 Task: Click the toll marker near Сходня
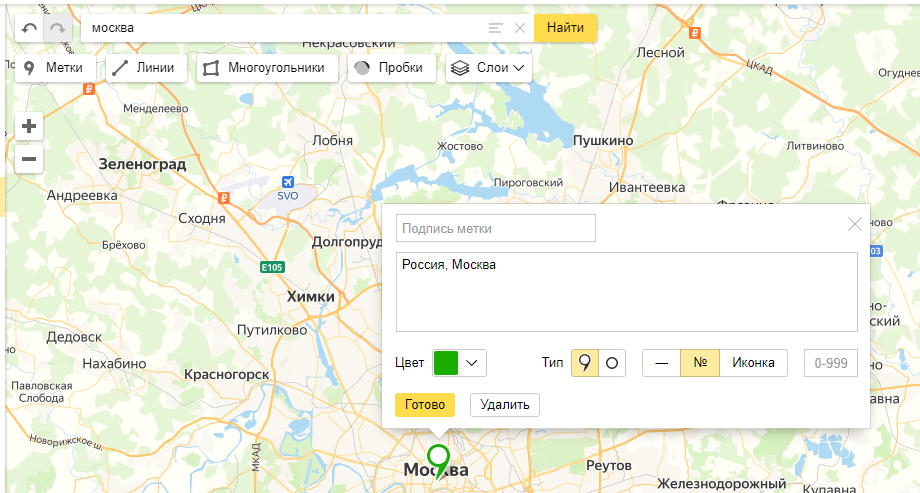[224, 198]
